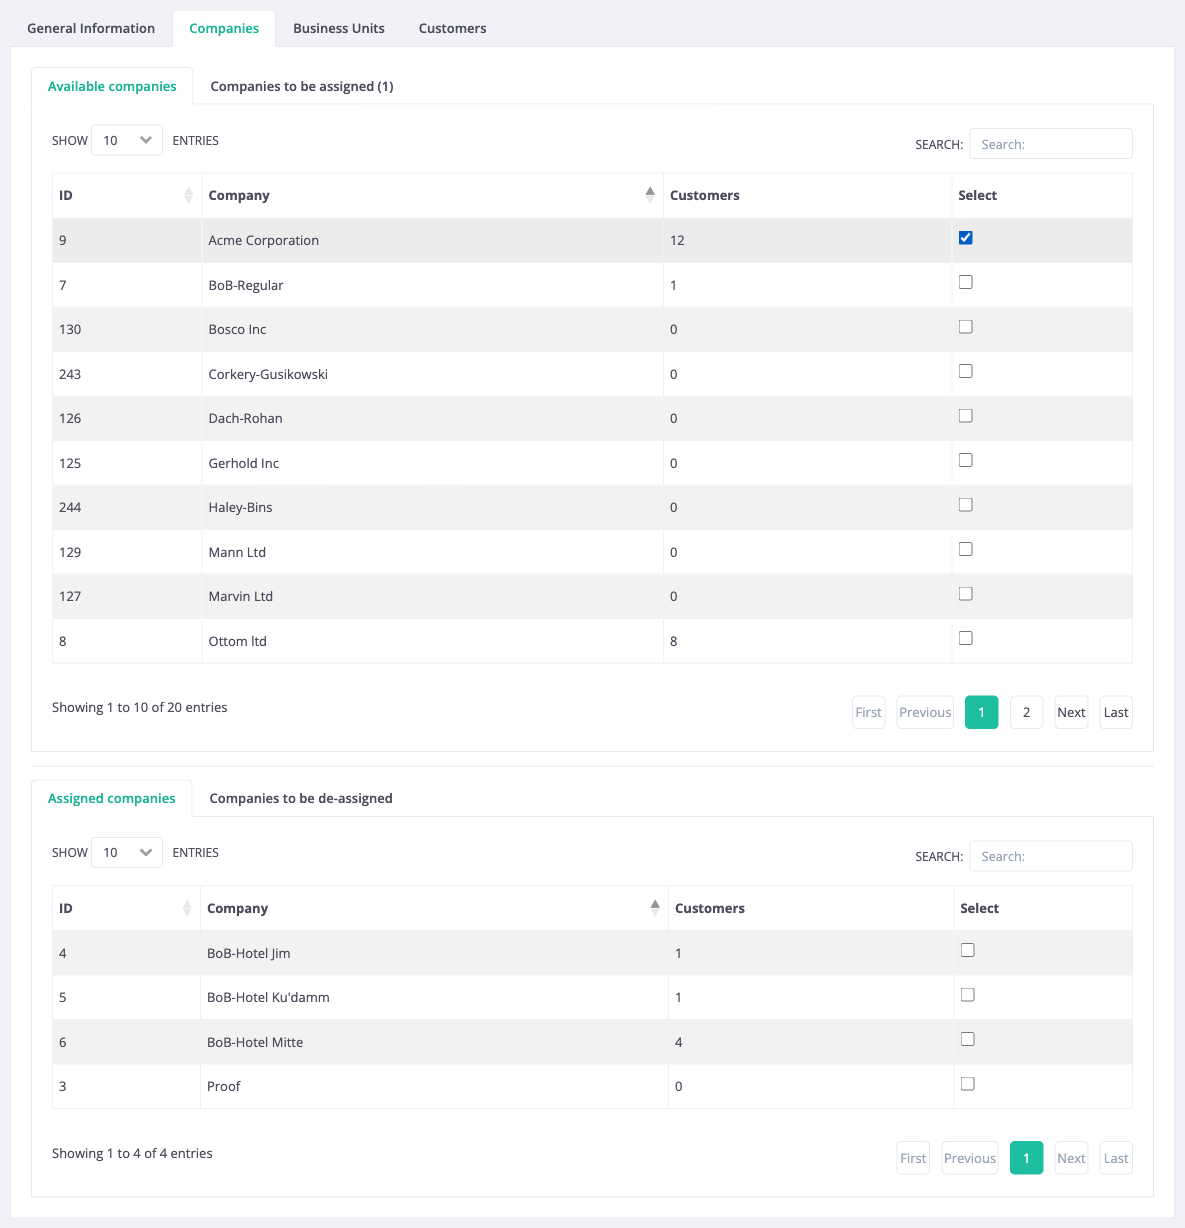Viewport: 1185px width, 1228px height.
Task: Click First in available companies pagination
Action: 869,712
